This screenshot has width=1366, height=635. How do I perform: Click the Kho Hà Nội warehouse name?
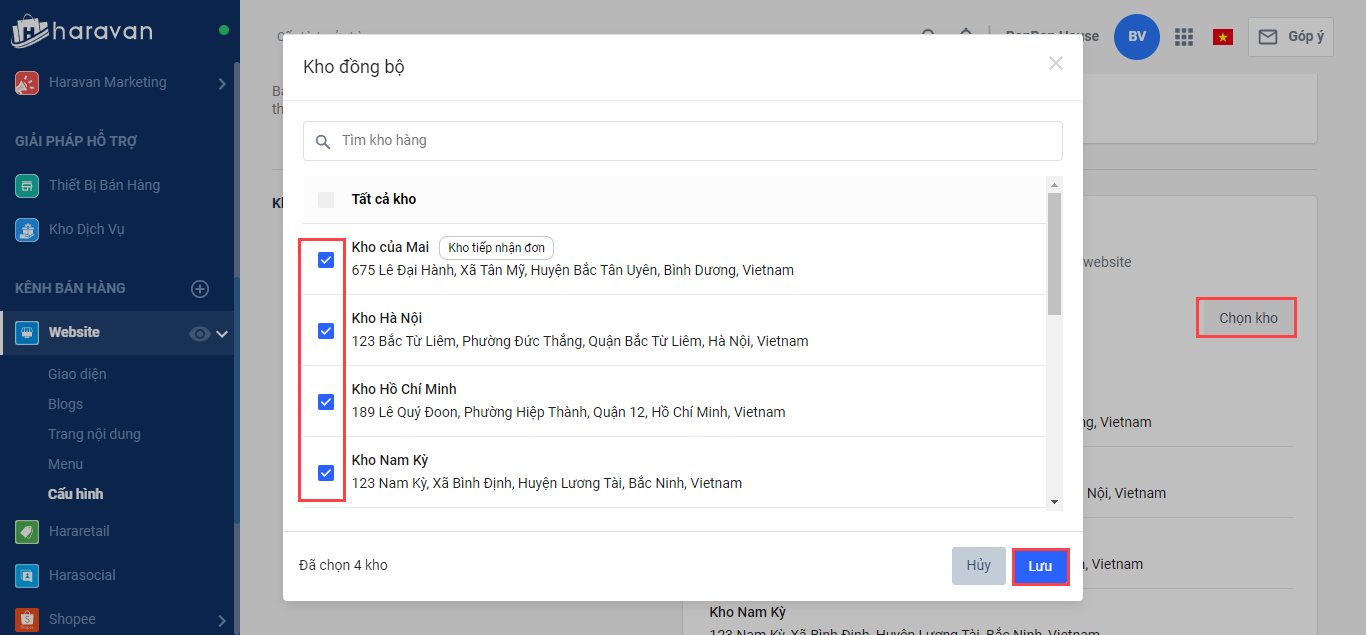coord(387,318)
